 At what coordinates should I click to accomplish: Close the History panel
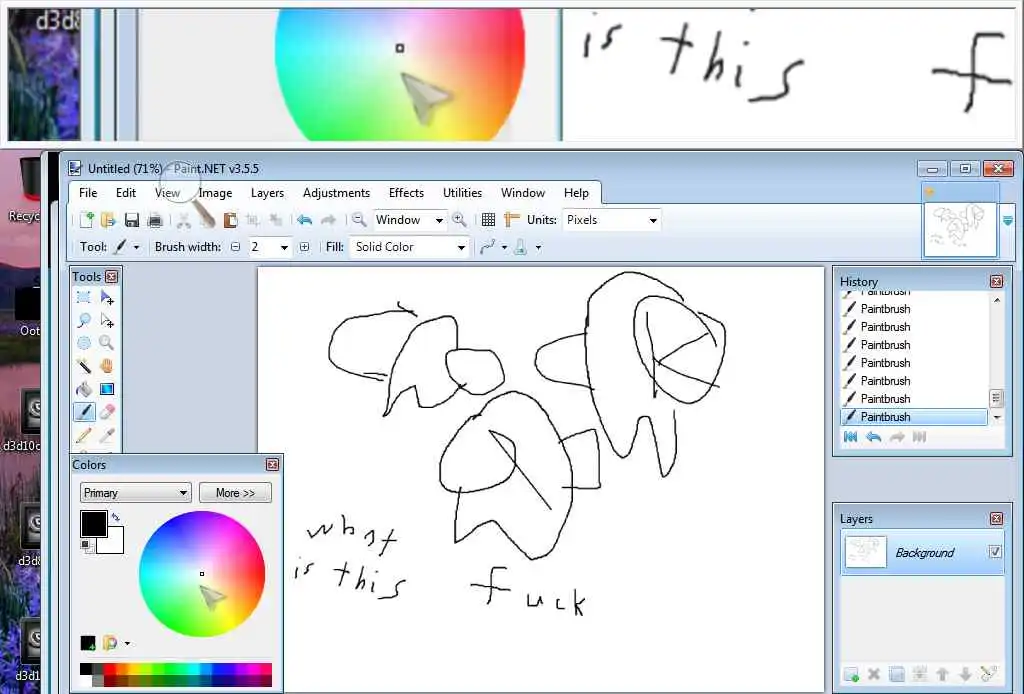[997, 281]
